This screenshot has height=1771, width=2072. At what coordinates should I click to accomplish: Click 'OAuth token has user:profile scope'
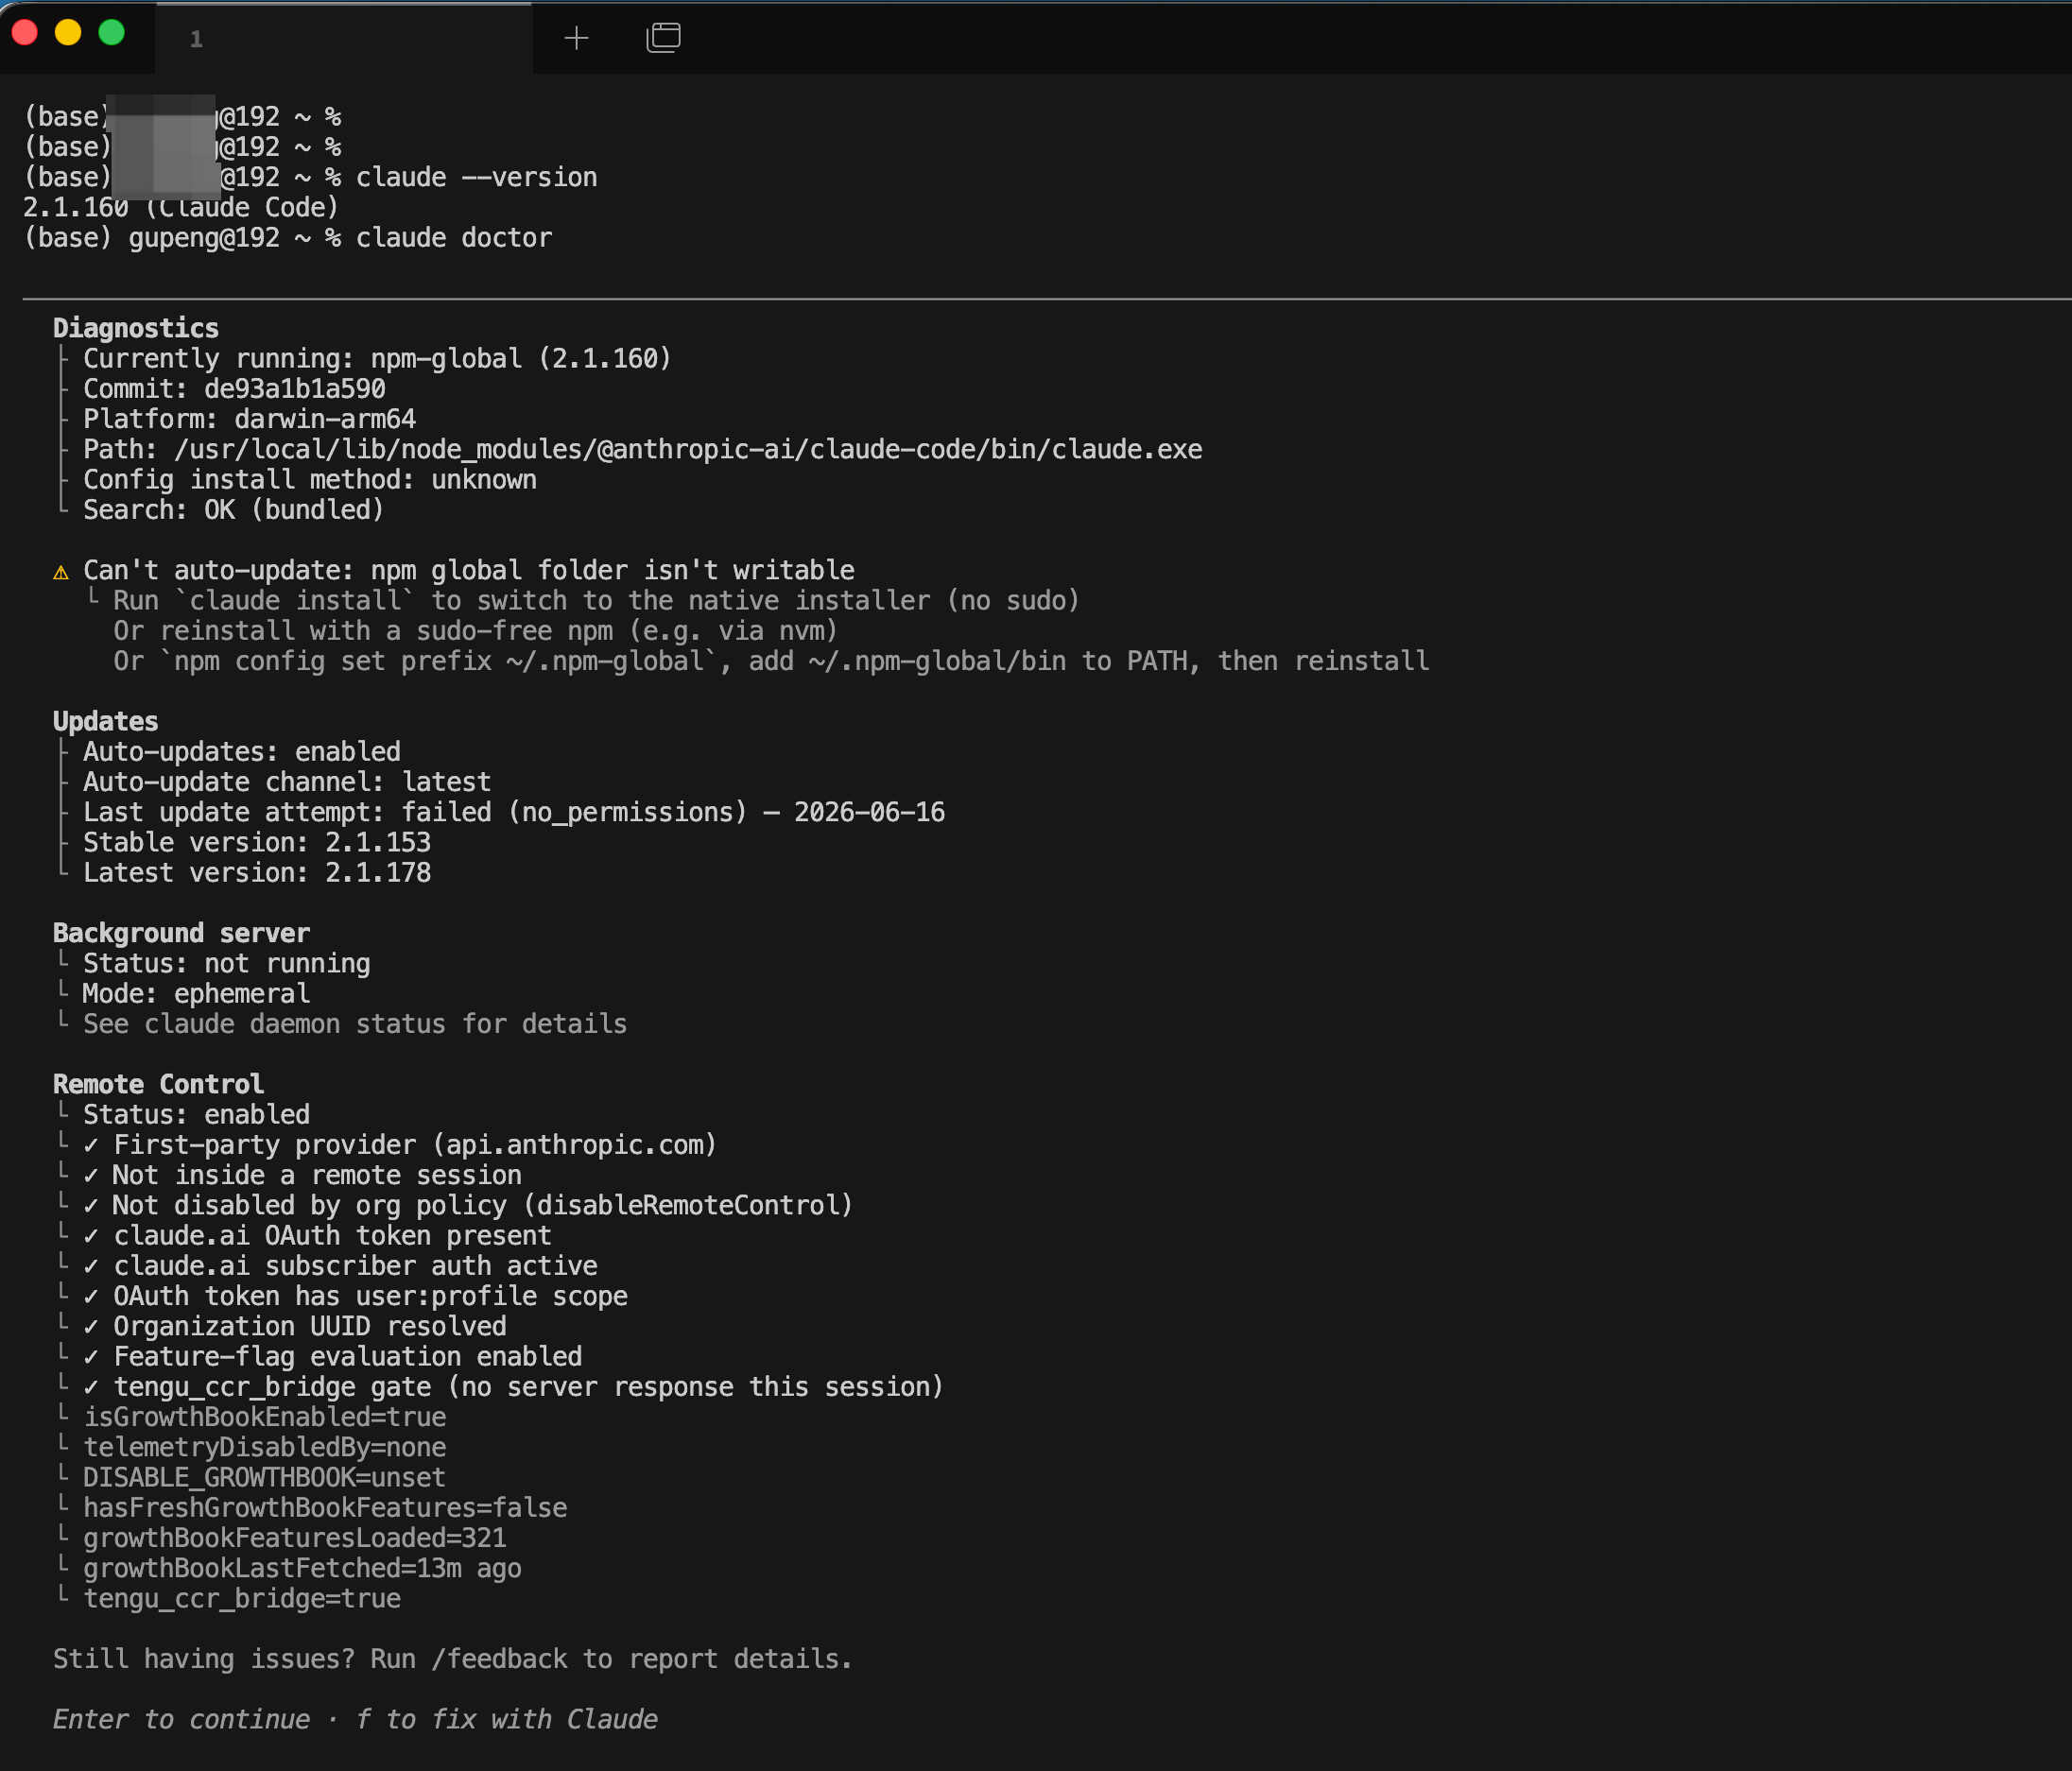click(x=355, y=1296)
